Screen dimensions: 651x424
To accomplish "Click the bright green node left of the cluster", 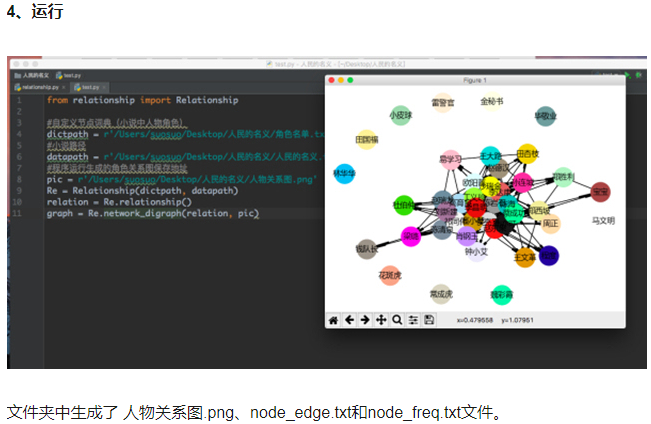I will tap(404, 205).
